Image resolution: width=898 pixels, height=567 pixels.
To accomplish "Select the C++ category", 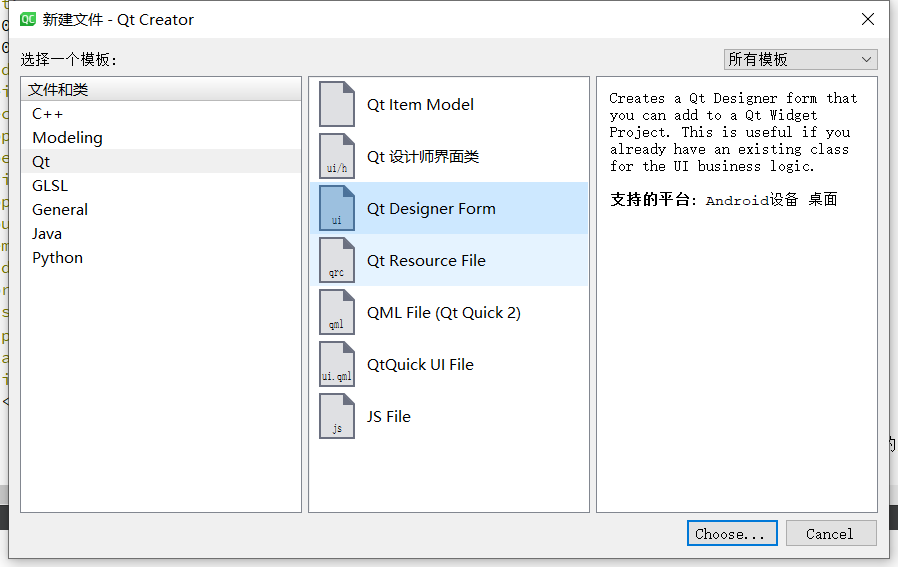I will point(161,113).
